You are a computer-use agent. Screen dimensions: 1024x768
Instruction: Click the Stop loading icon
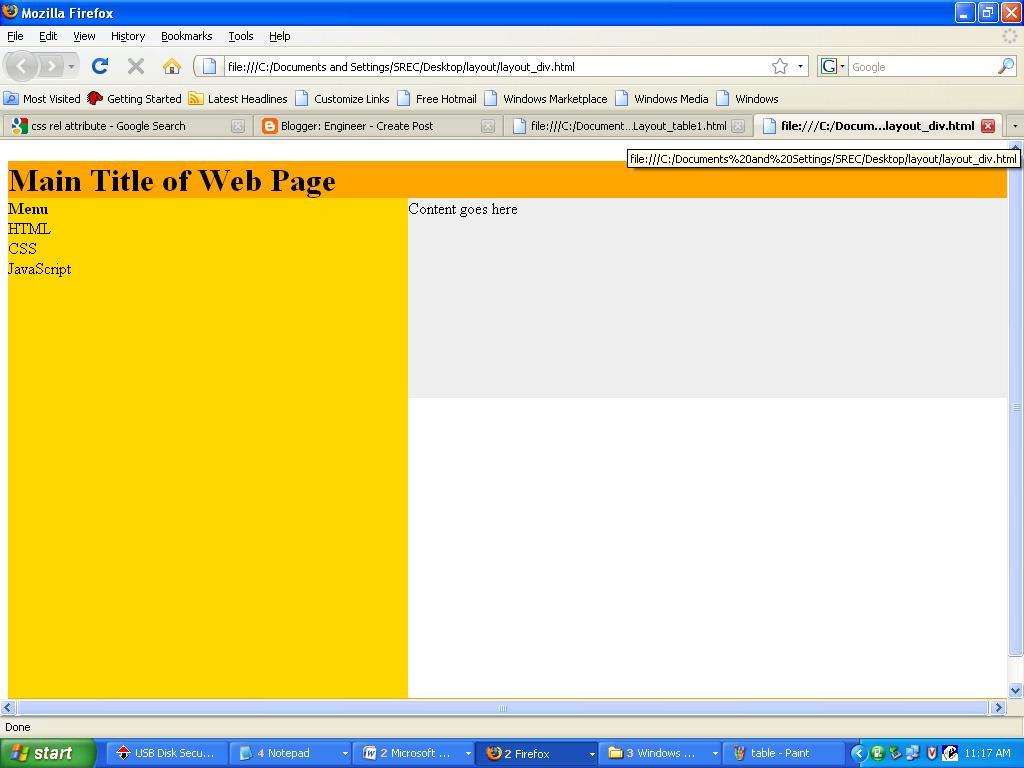coord(135,66)
